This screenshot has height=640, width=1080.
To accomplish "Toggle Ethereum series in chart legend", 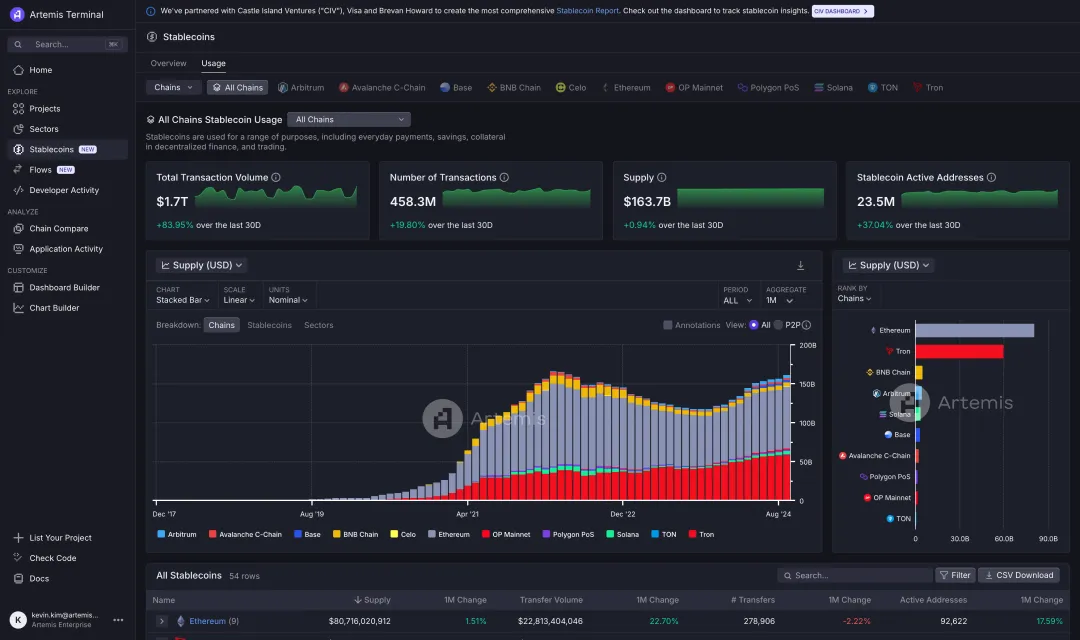I will 448,535.
